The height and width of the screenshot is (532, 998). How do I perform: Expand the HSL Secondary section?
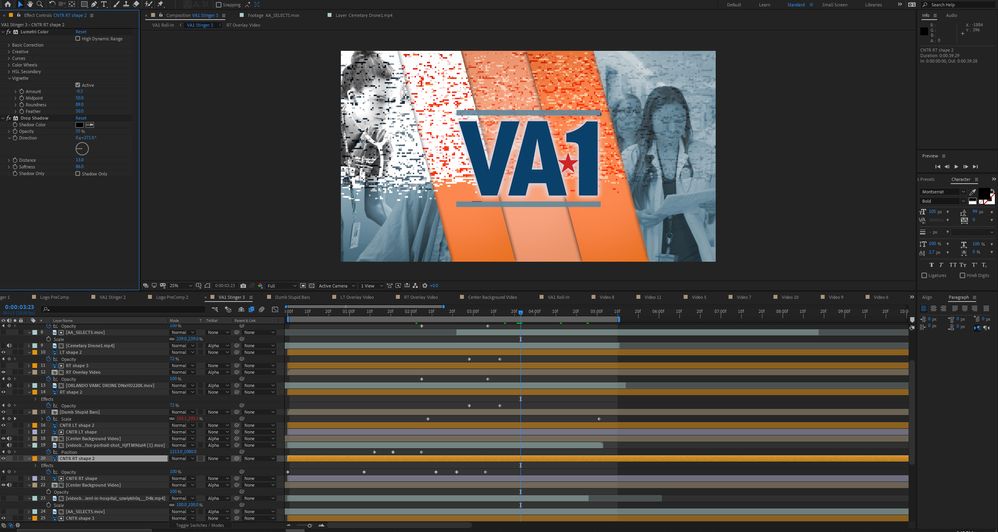pyautogui.click(x=9, y=71)
